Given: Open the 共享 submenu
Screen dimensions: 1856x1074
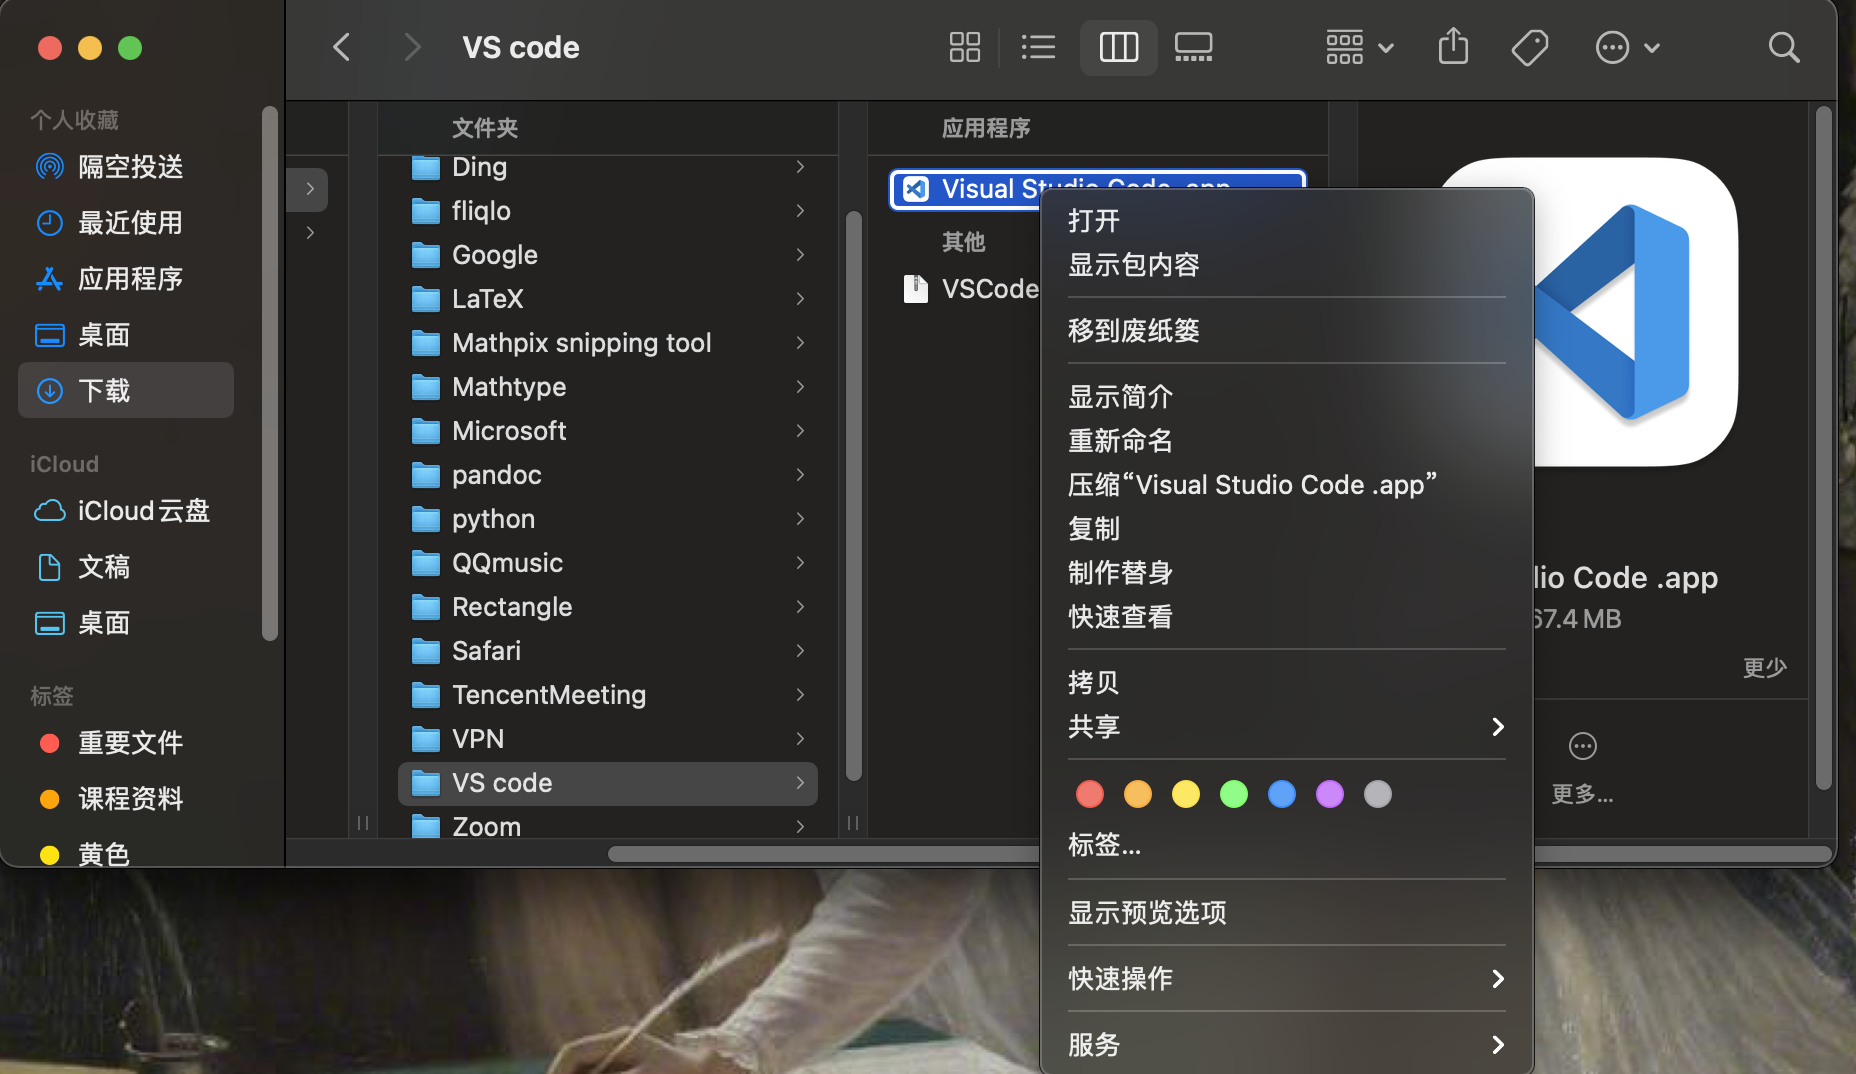Looking at the screenshot, I should (x=1286, y=727).
